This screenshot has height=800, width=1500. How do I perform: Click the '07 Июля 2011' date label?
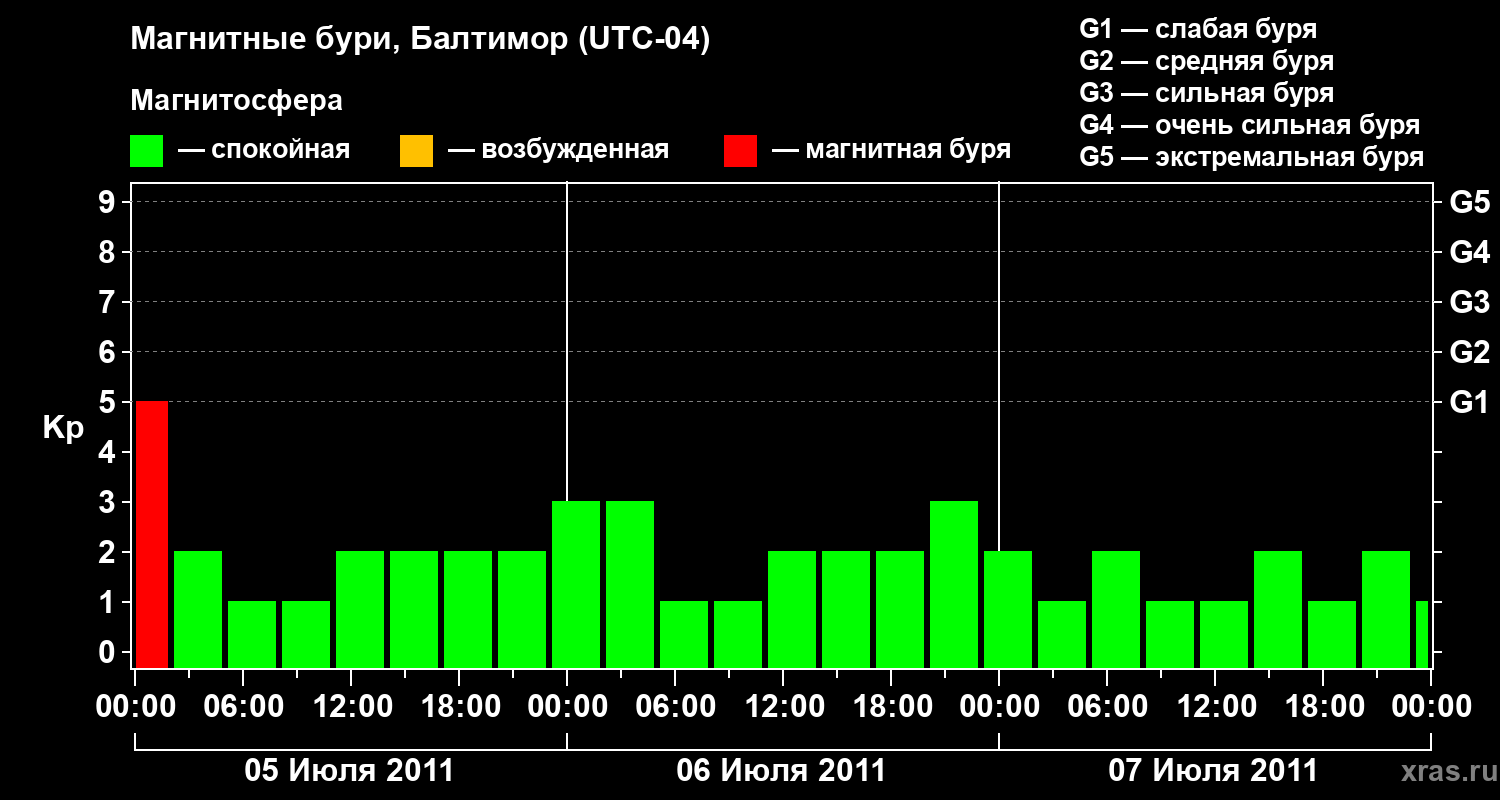[x=1214, y=771]
